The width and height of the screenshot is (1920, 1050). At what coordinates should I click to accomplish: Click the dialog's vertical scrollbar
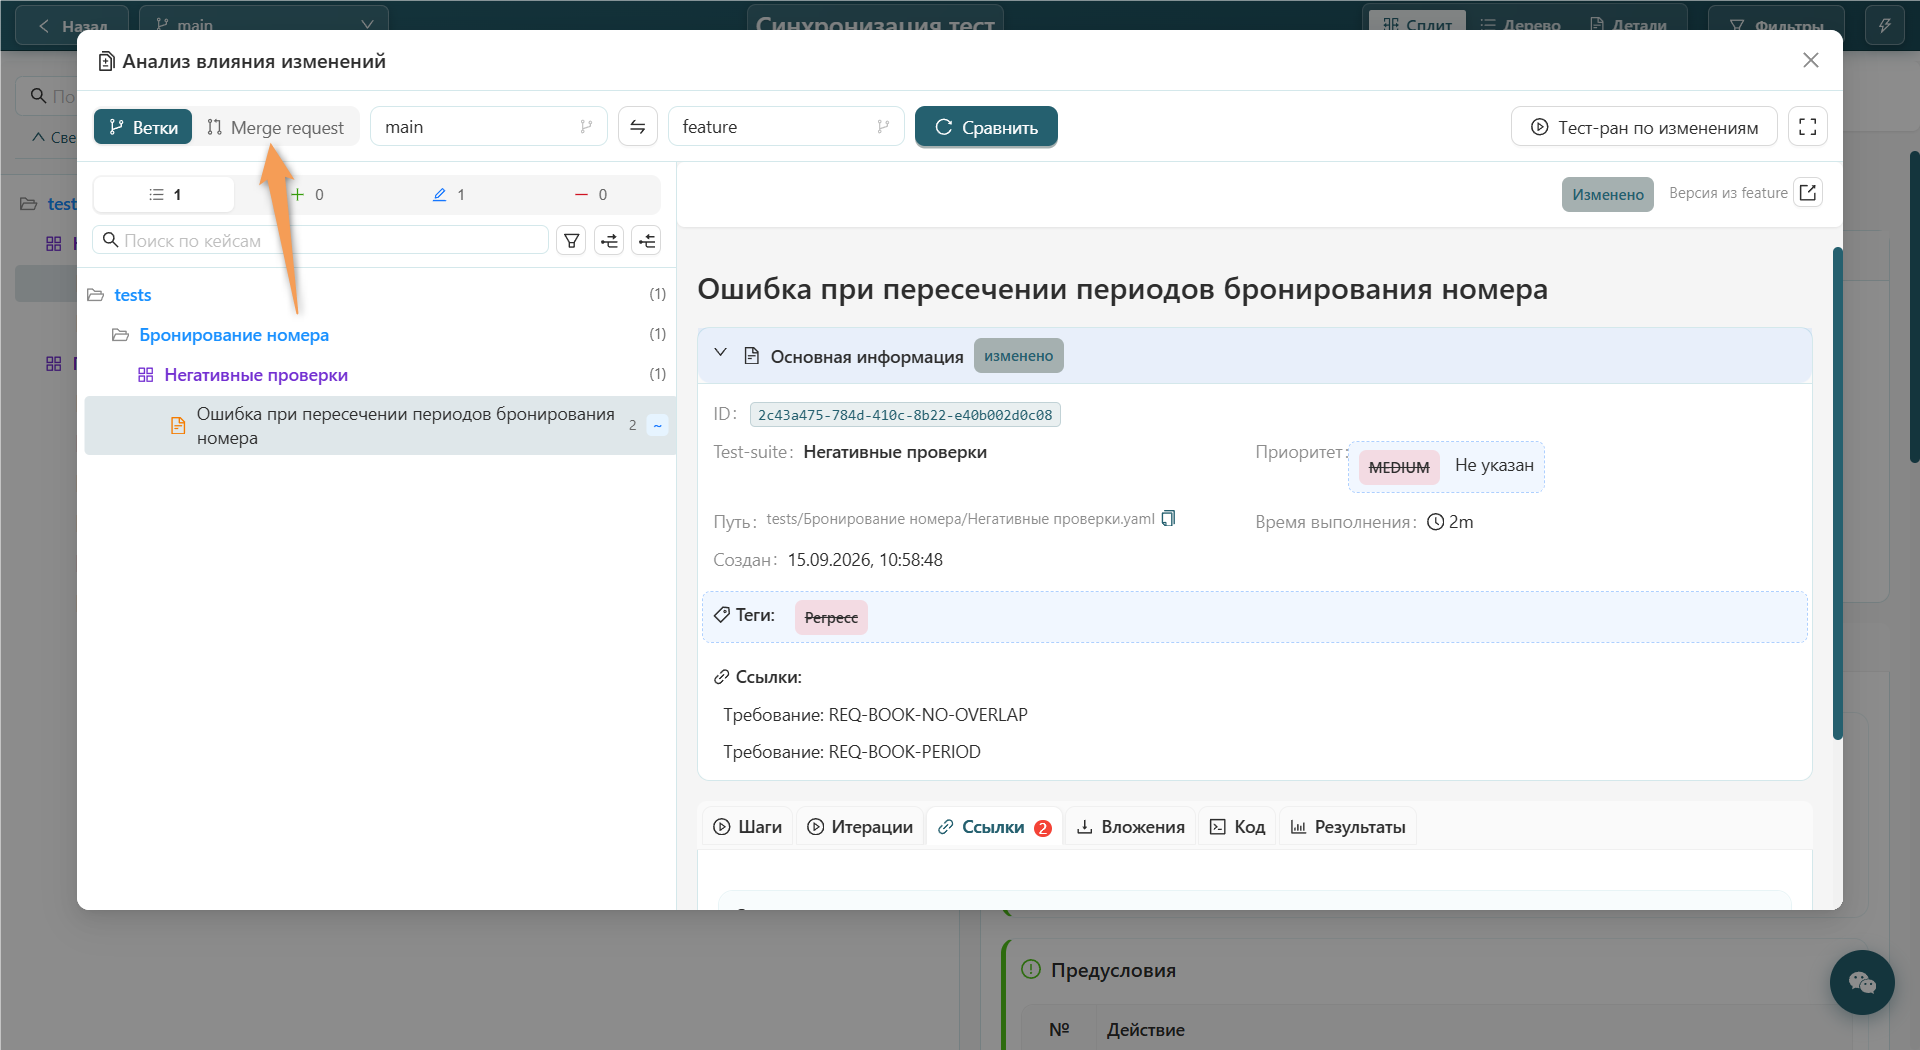point(1837,494)
